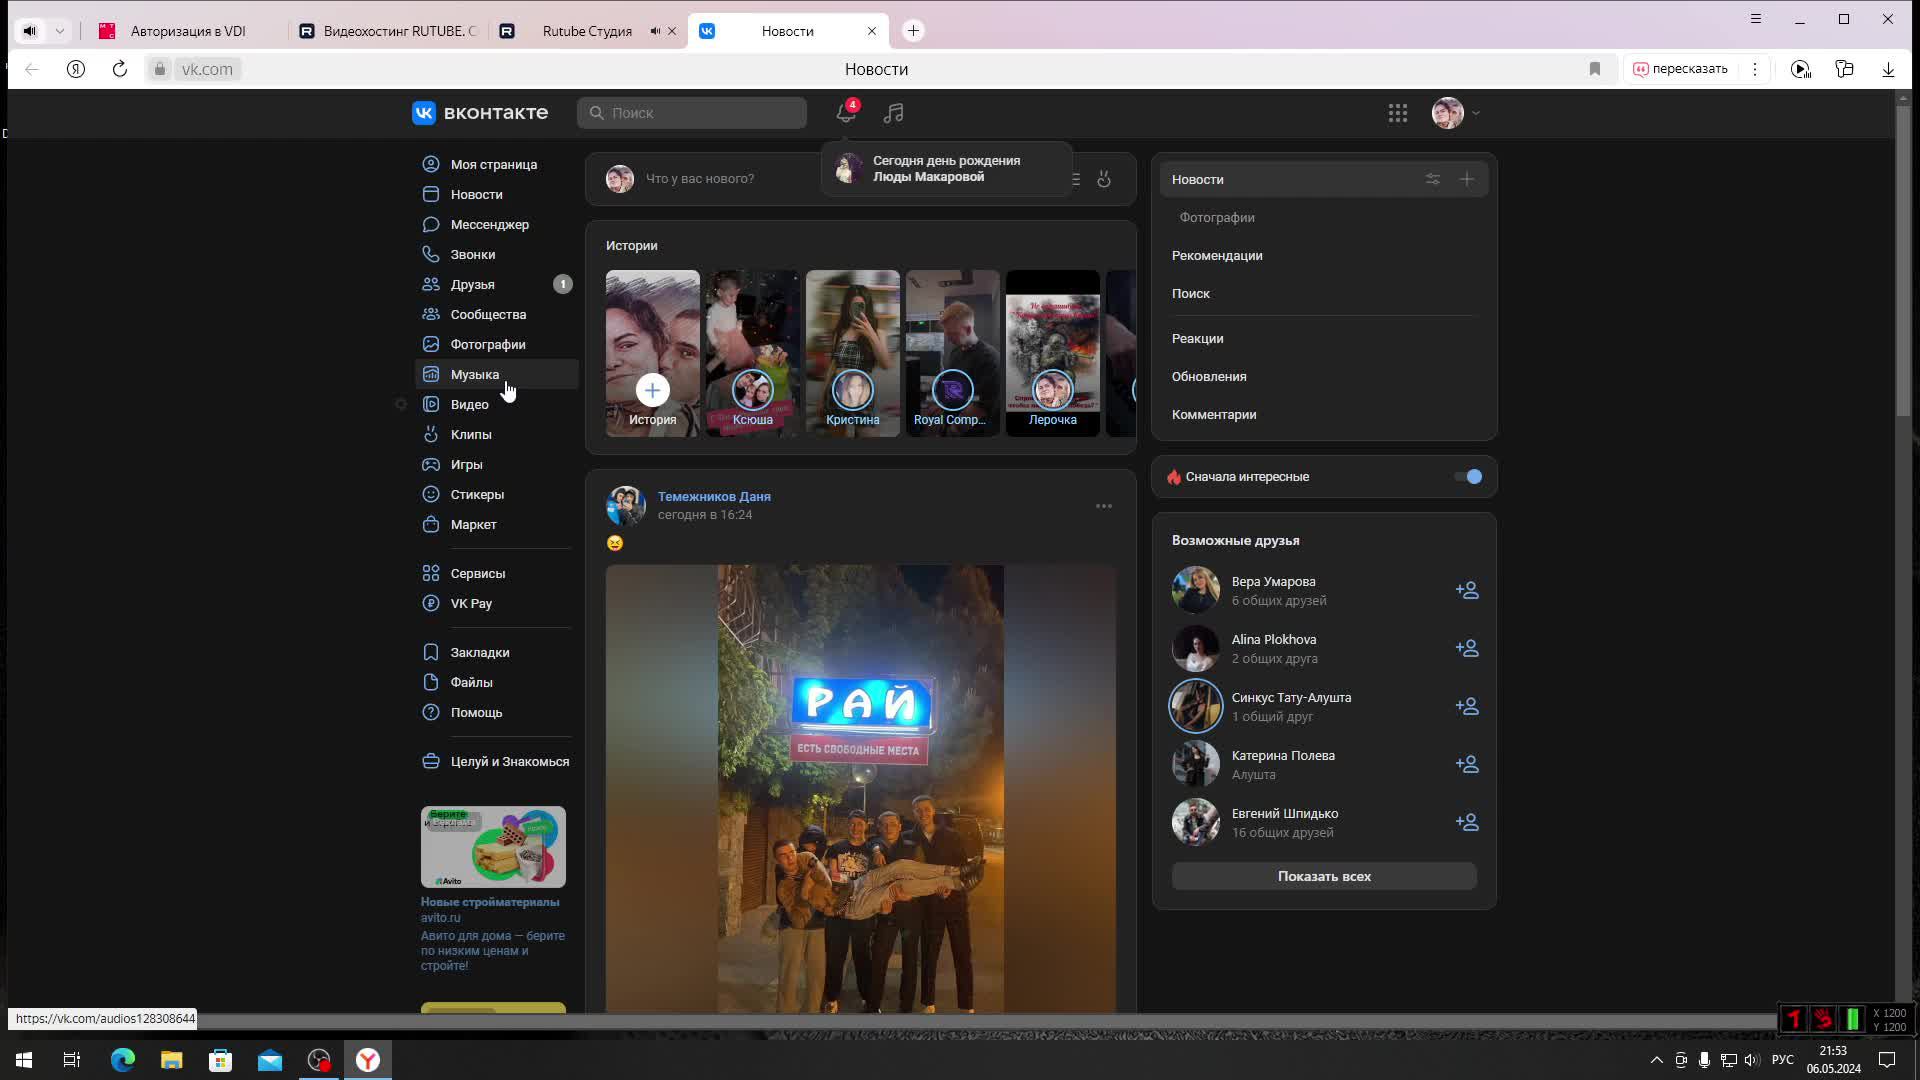Image resolution: width=1920 pixels, height=1080 pixels.
Task: Open Microsoft Edge from taskbar
Action: click(123, 1060)
